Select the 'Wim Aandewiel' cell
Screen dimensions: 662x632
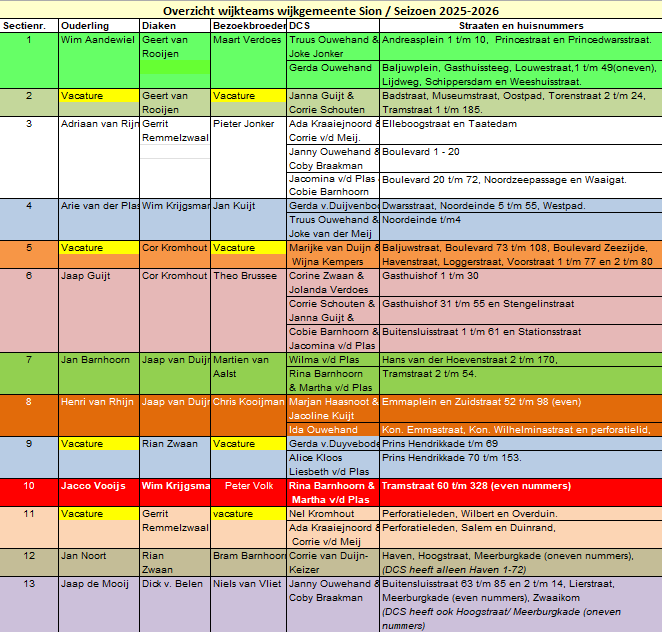[x=97, y=40]
